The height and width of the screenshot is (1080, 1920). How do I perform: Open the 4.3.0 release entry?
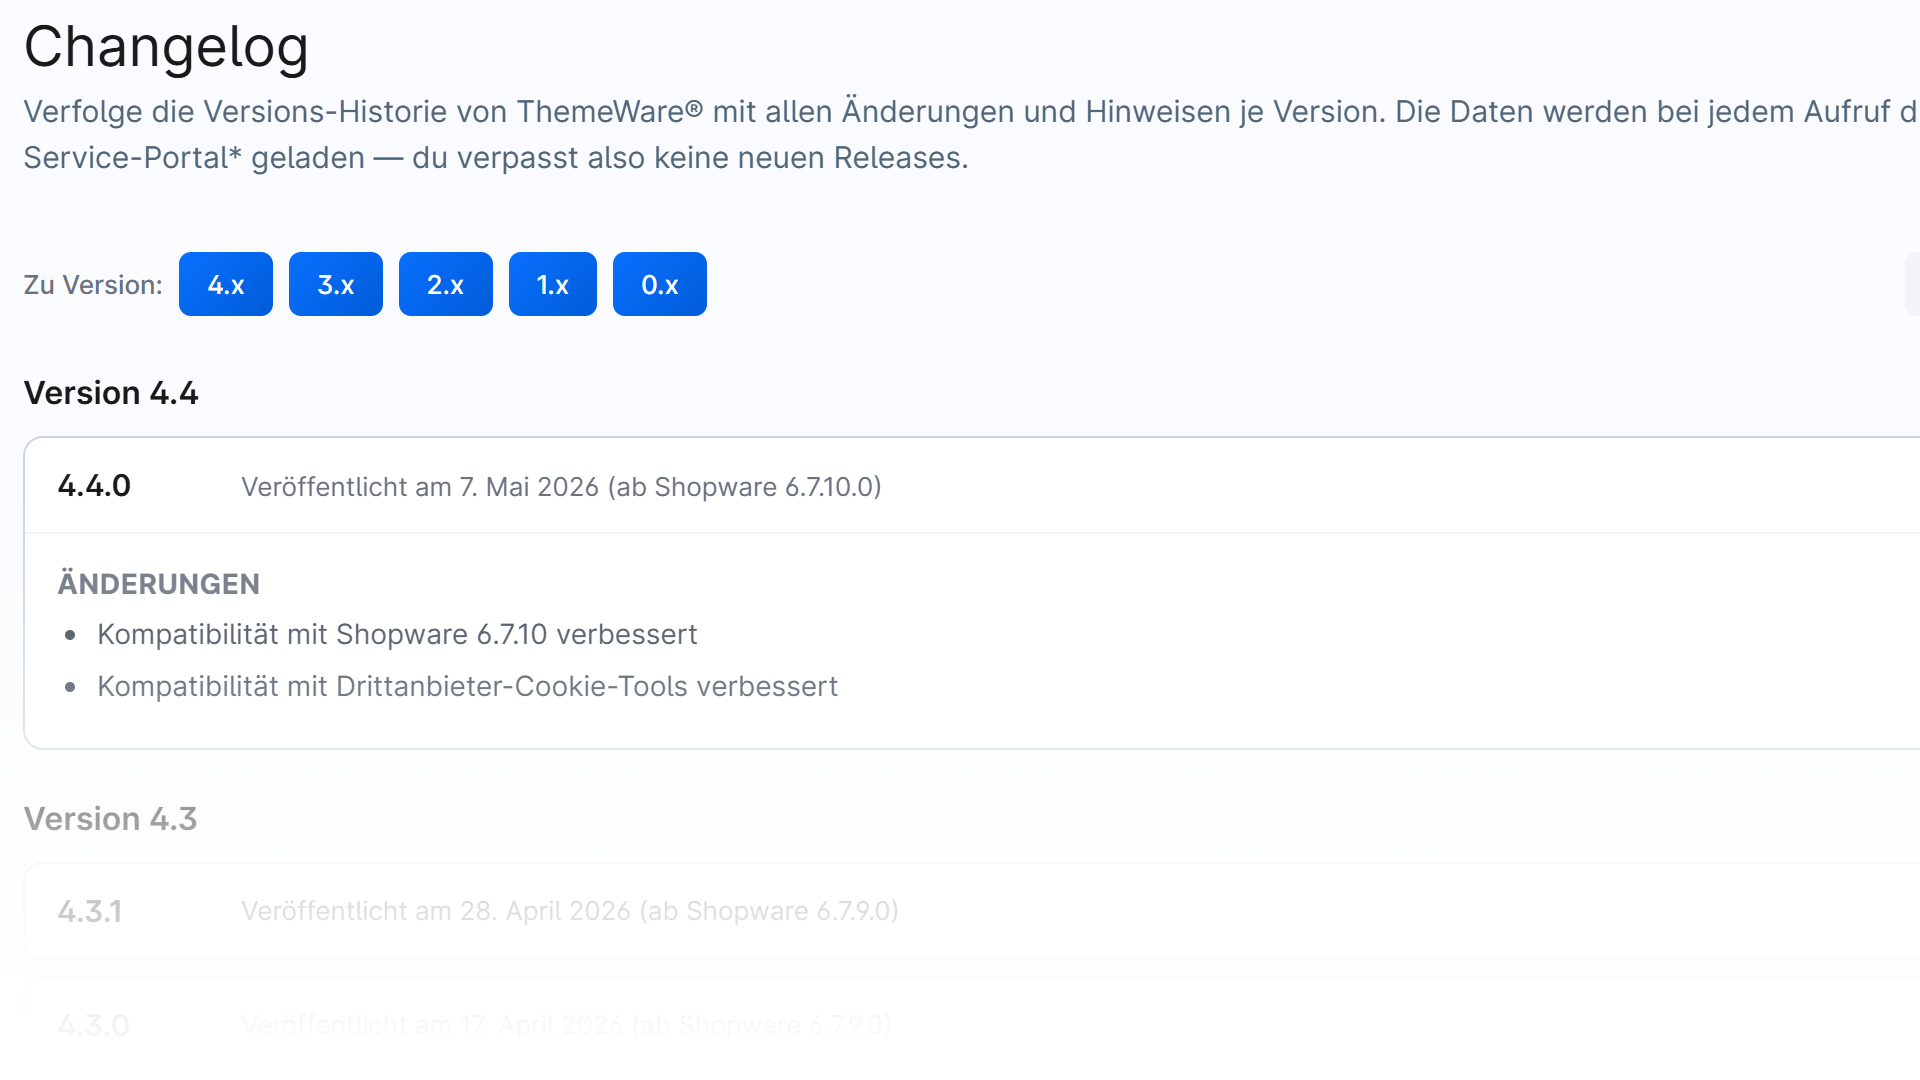pos(972,1025)
